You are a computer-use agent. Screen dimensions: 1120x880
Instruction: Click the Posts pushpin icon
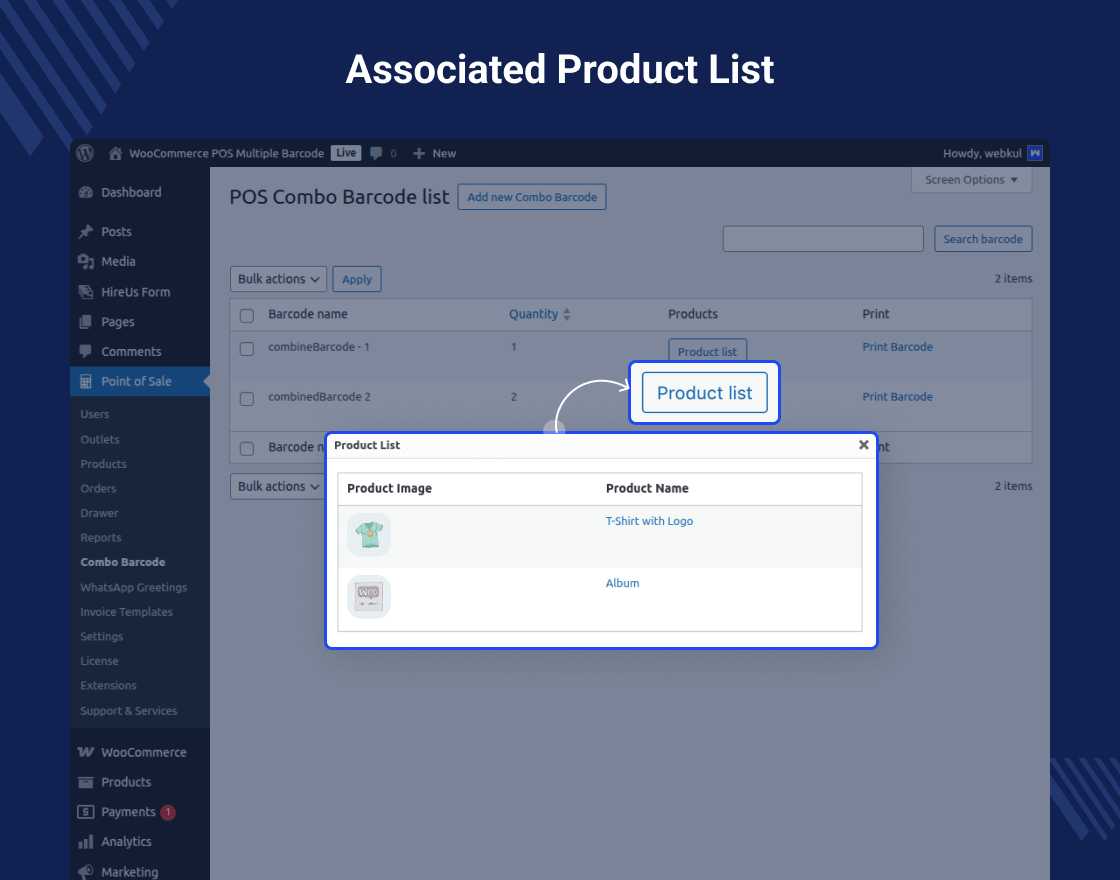pos(85,232)
